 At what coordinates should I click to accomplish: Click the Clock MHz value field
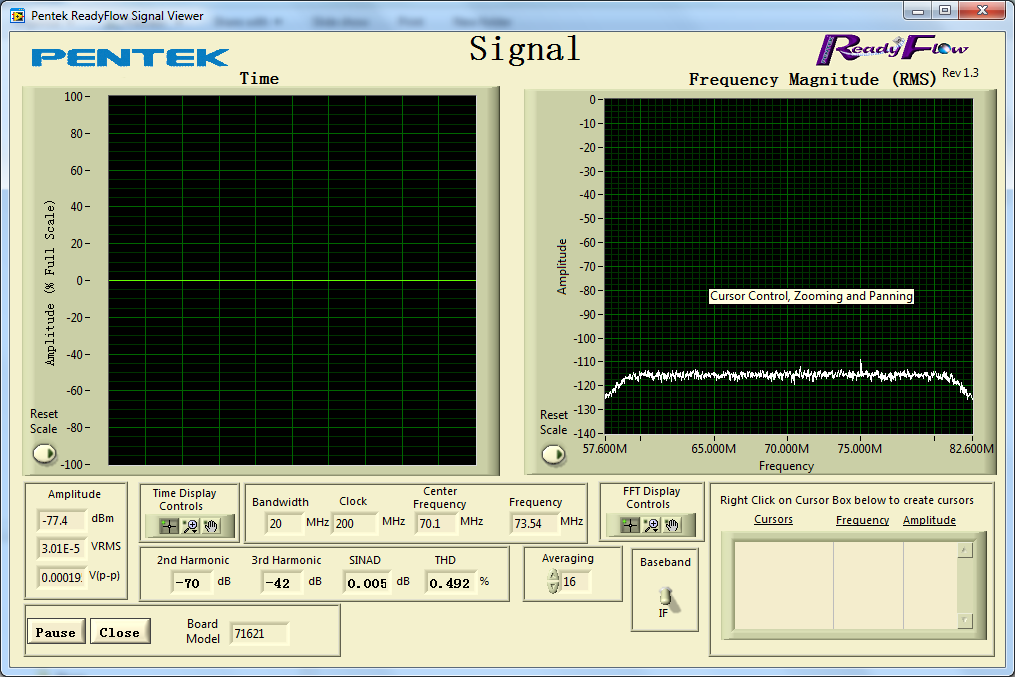(355, 522)
